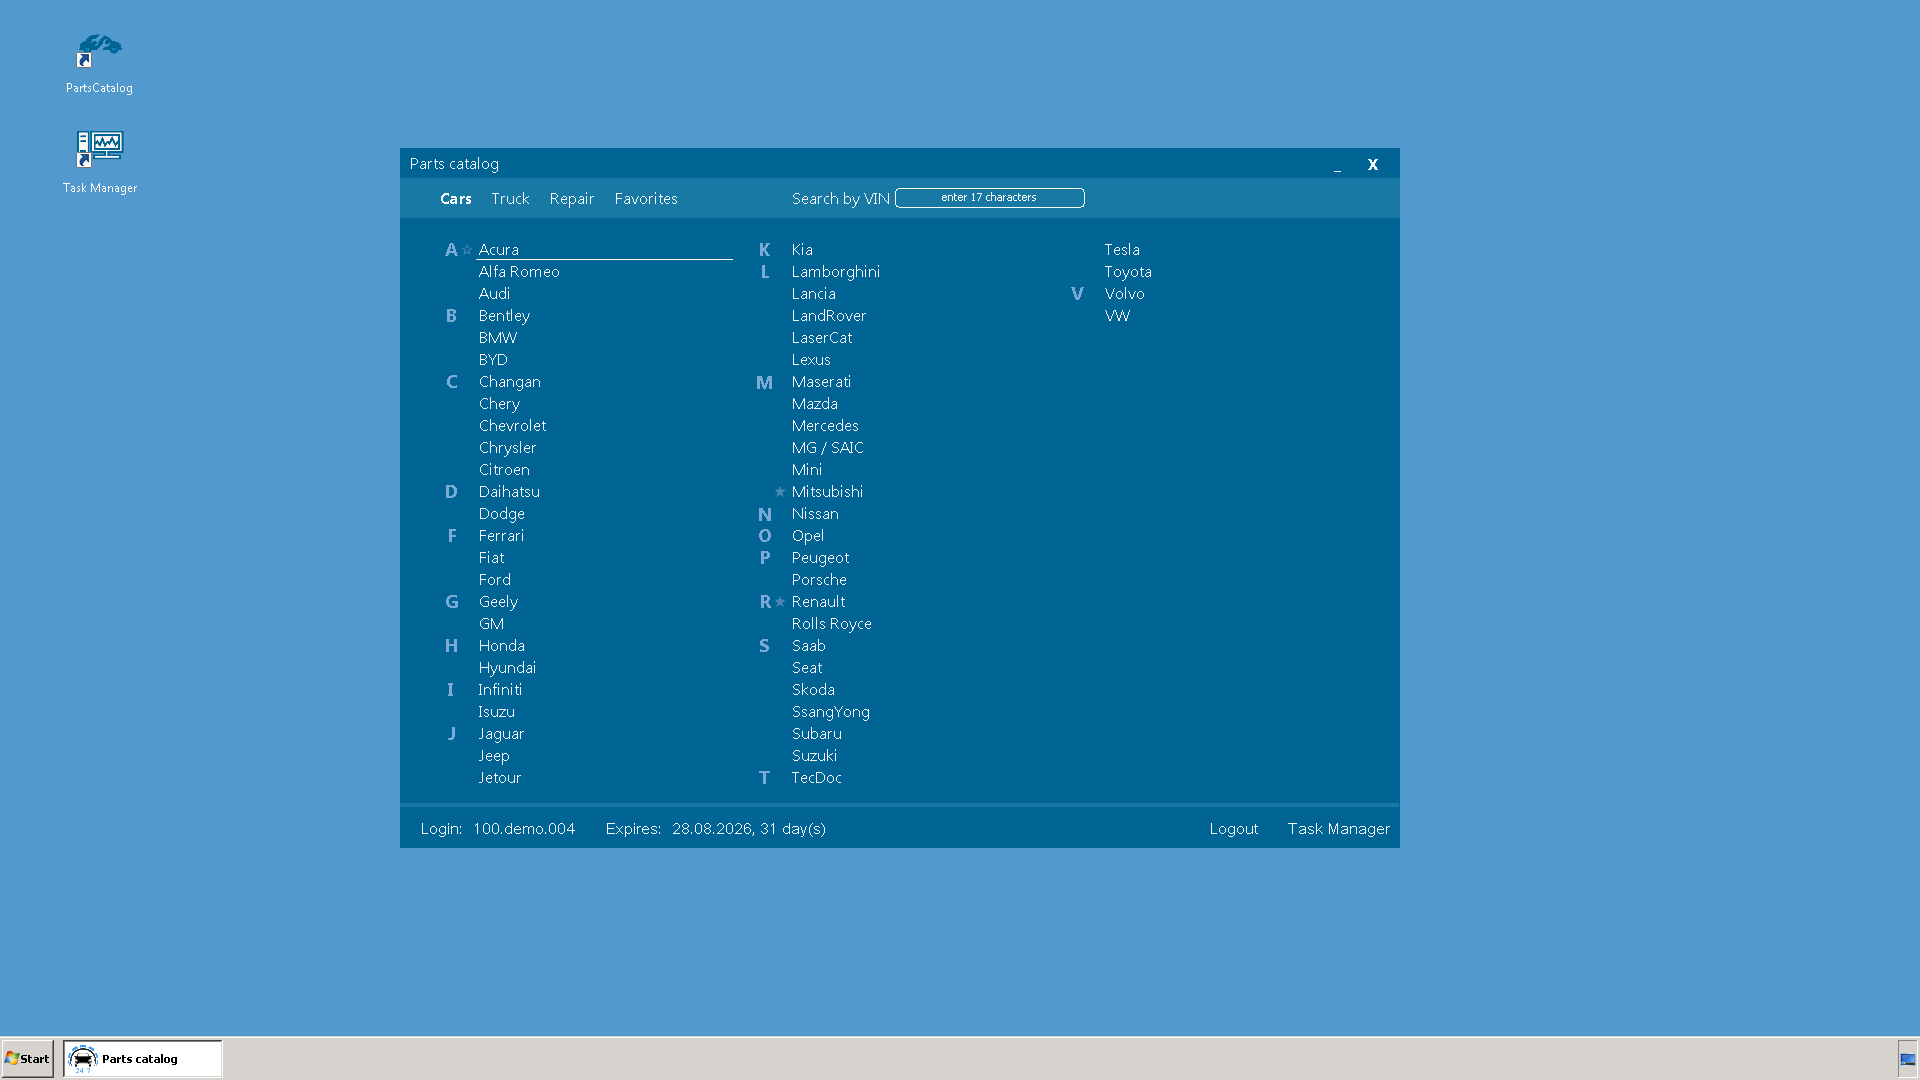
Task: Switch to the Truck tab
Action: pyautogui.click(x=510, y=199)
